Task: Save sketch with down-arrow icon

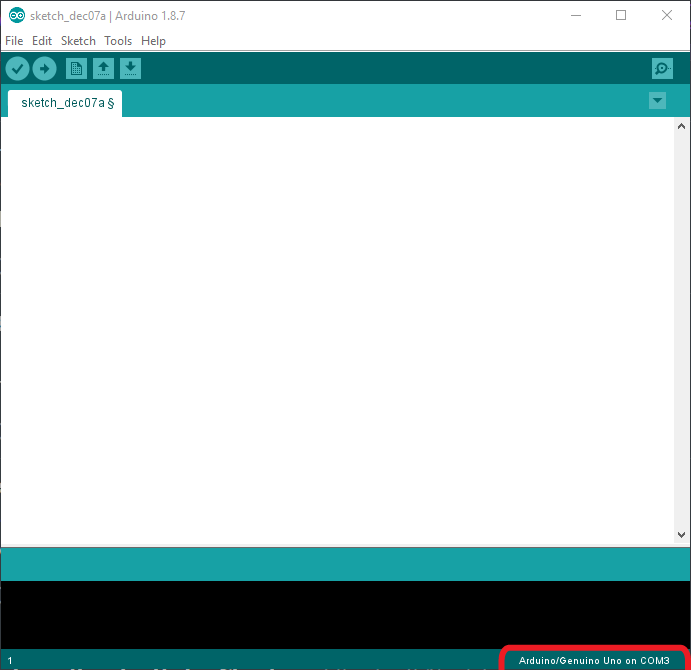Action: [130, 69]
